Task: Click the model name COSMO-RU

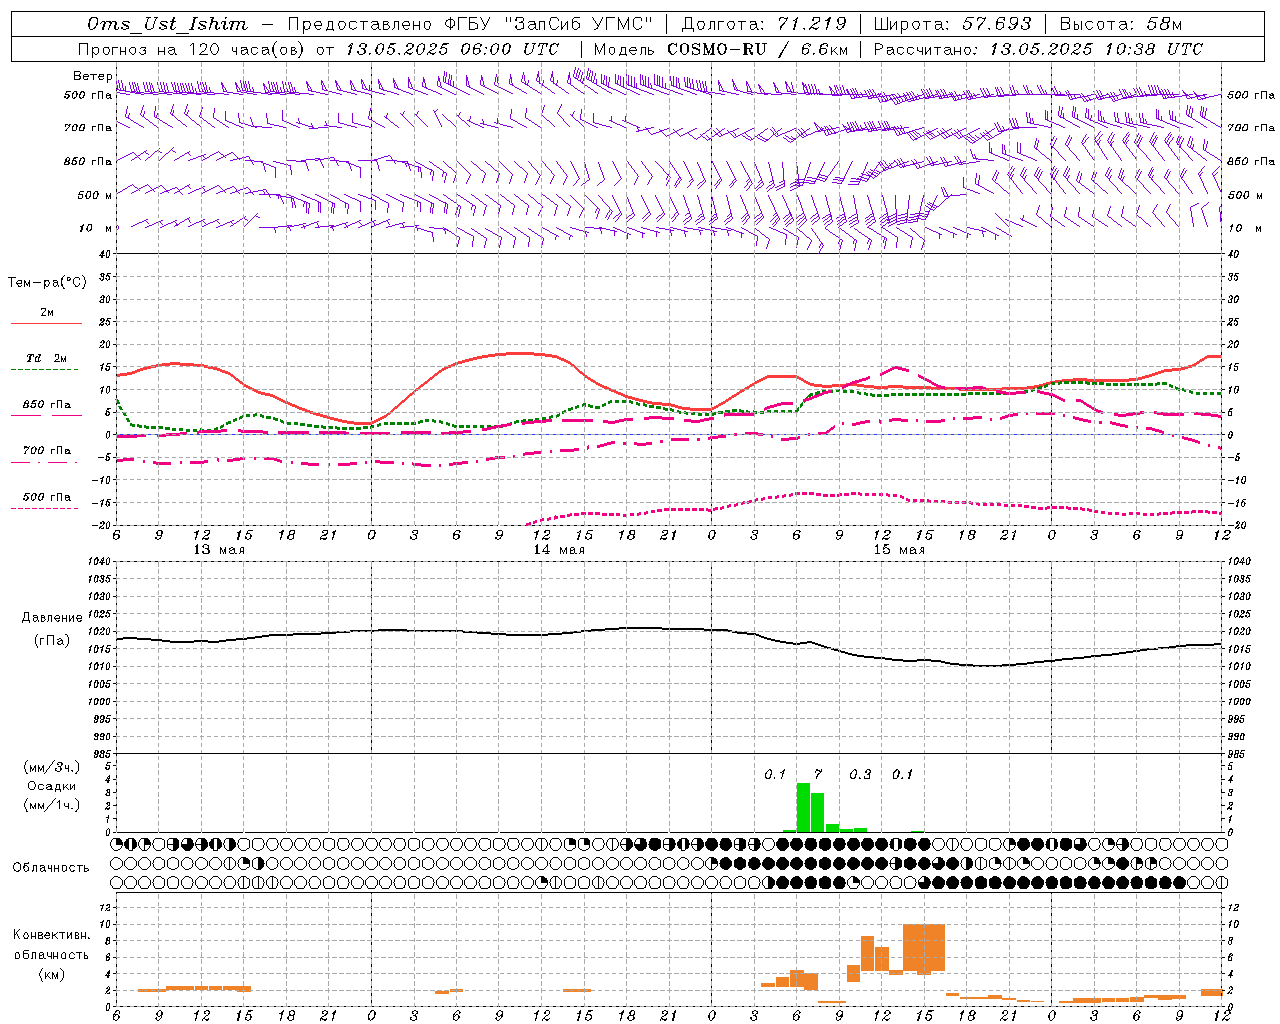Action: [x=717, y=49]
